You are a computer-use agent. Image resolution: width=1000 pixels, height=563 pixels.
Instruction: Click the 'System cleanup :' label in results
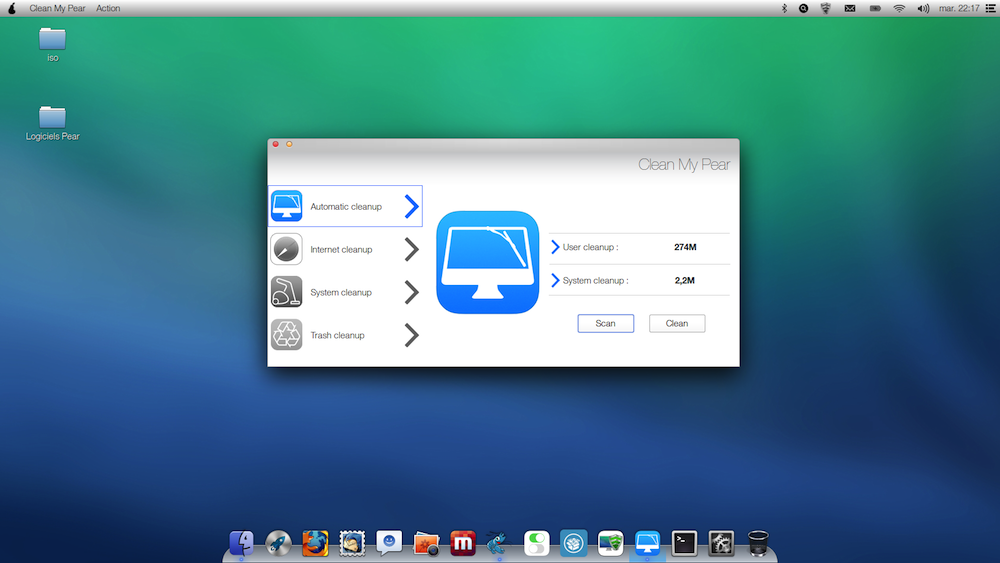coord(595,280)
